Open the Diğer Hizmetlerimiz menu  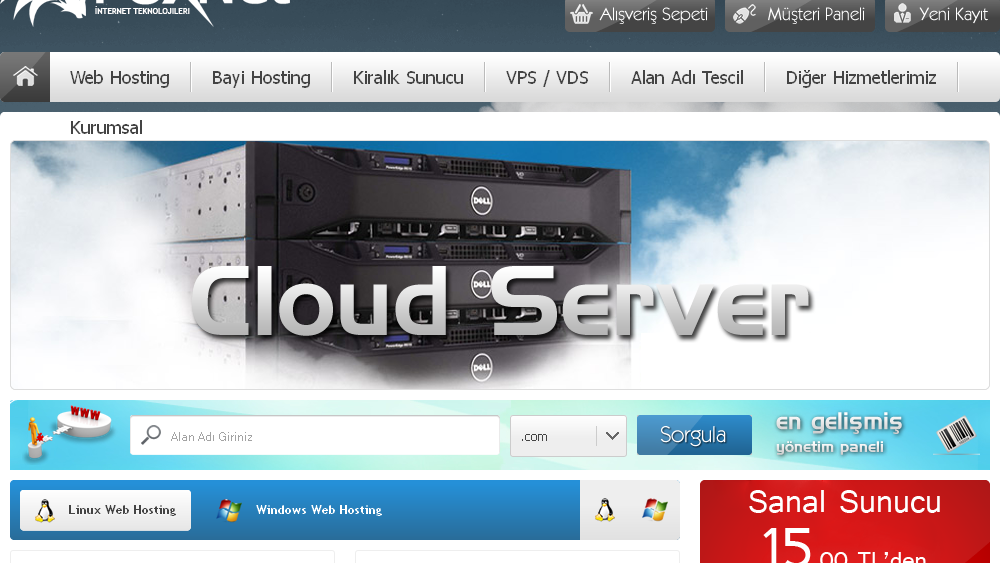click(861, 78)
